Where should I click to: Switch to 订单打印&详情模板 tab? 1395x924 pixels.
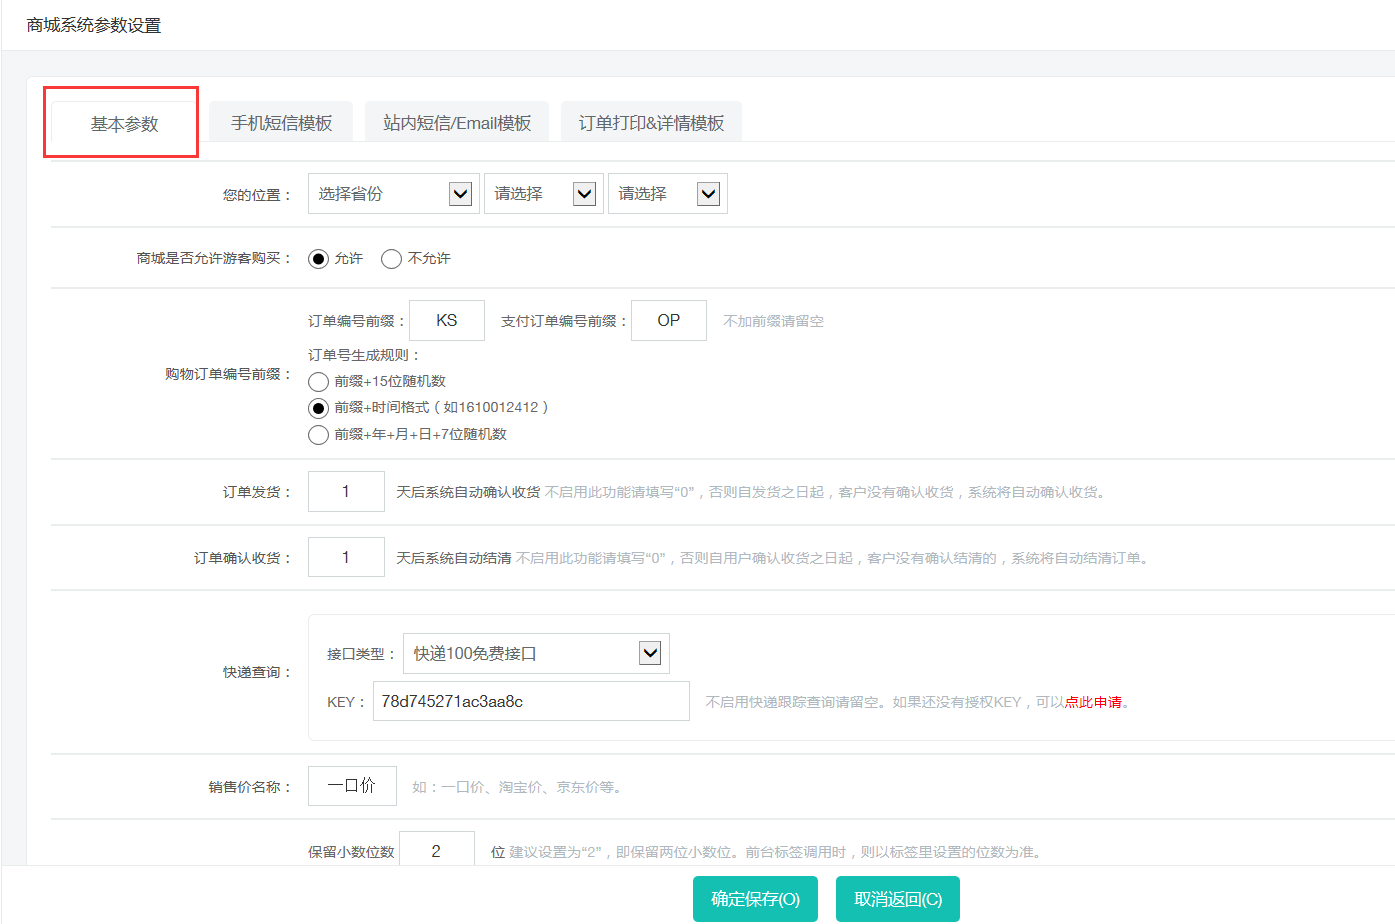(x=651, y=123)
